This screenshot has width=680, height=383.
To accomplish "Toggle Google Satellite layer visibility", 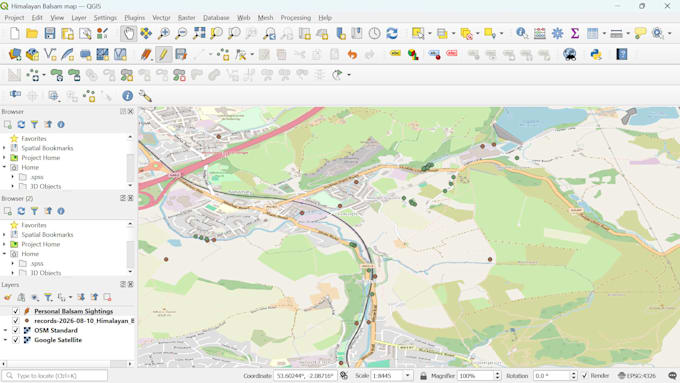I will (x=16, y=340).
